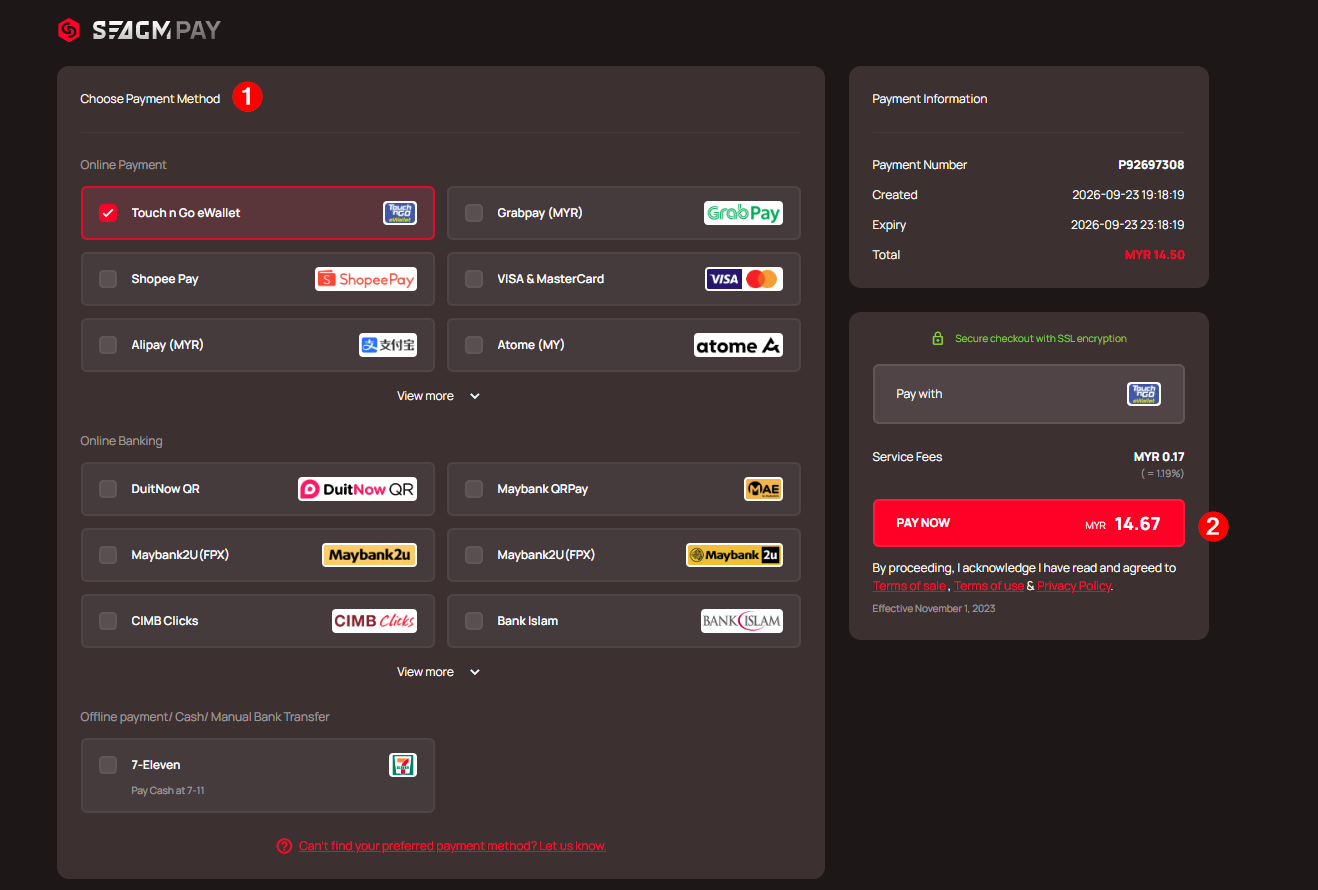Click the Atome logo icon
The height and width of the screenshot is (890, 1318).
(738, 345)
